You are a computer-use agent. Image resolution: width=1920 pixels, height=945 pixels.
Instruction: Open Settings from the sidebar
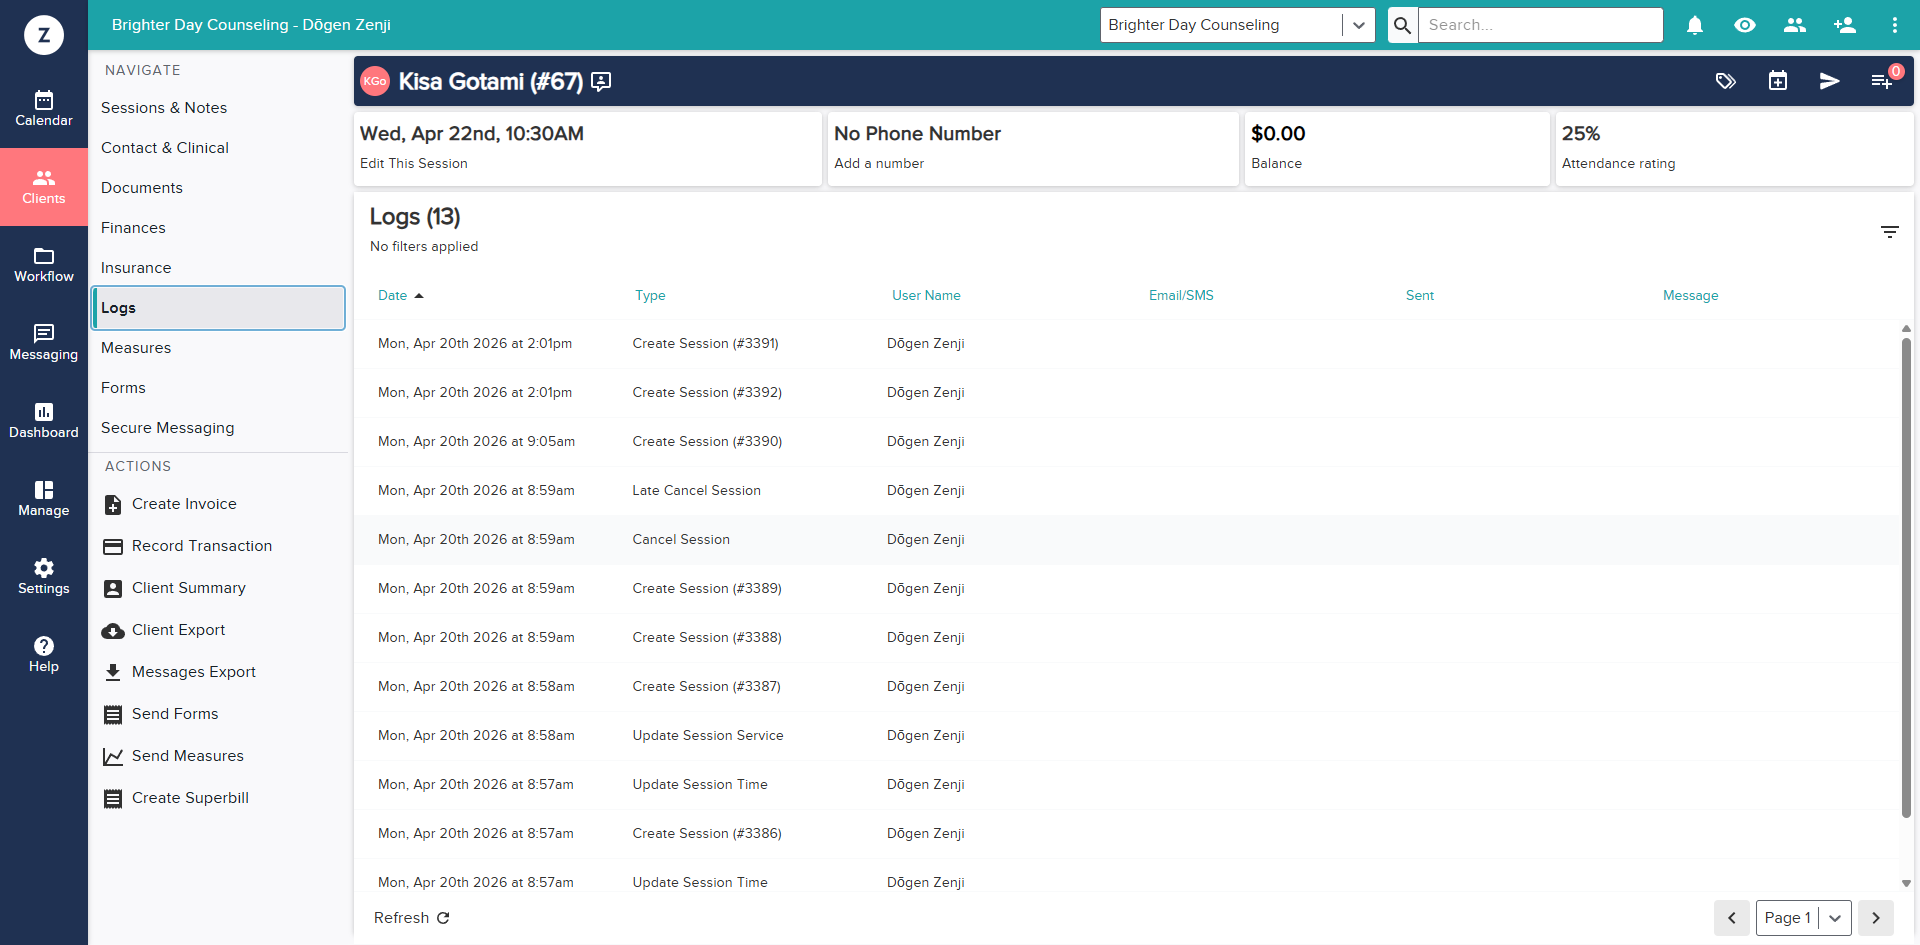click(44, 577)
